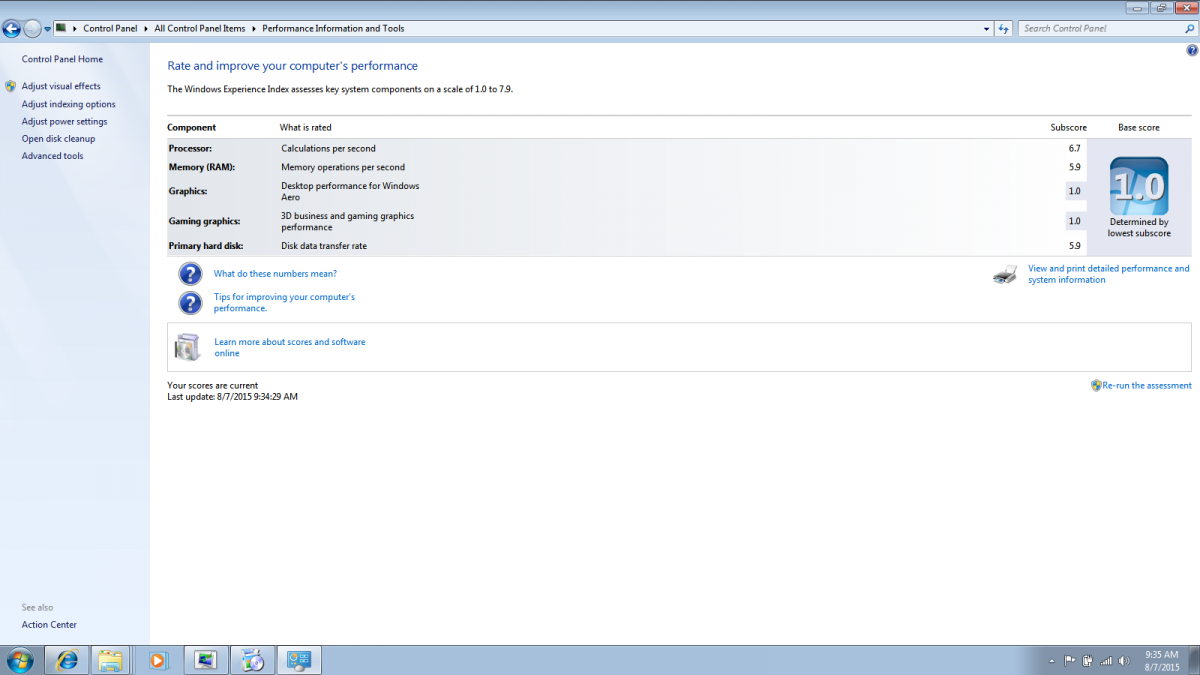Switch to Control Panel taskbar button
The image size is (1200, 675).
pyautogui.click(x=299, y=660)
